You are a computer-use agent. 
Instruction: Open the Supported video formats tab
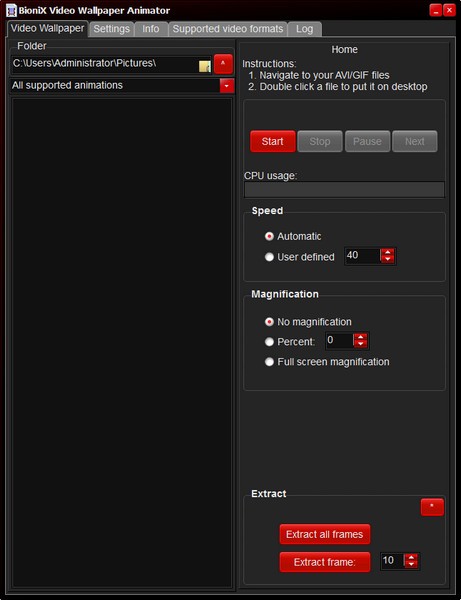click(x=228, y=29)
